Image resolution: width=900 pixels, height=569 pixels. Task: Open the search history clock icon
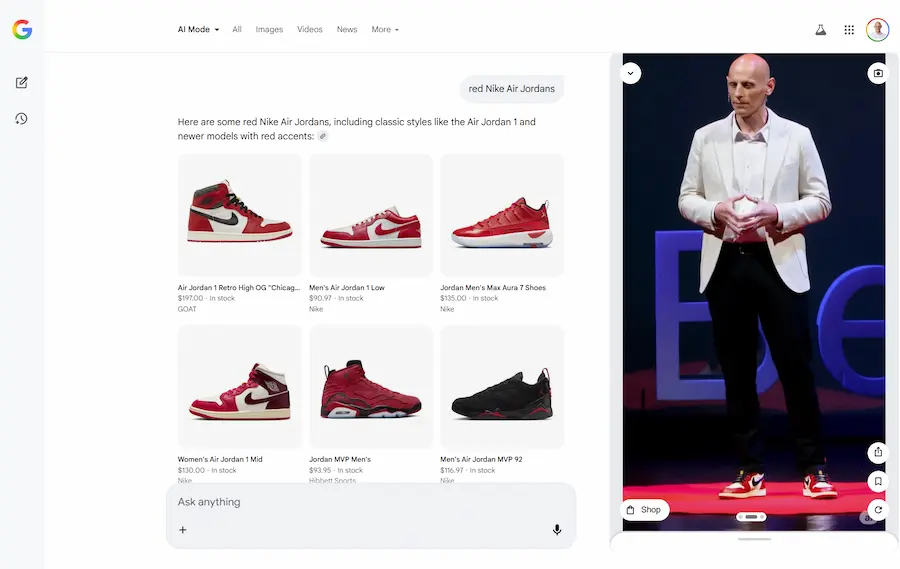22,119
